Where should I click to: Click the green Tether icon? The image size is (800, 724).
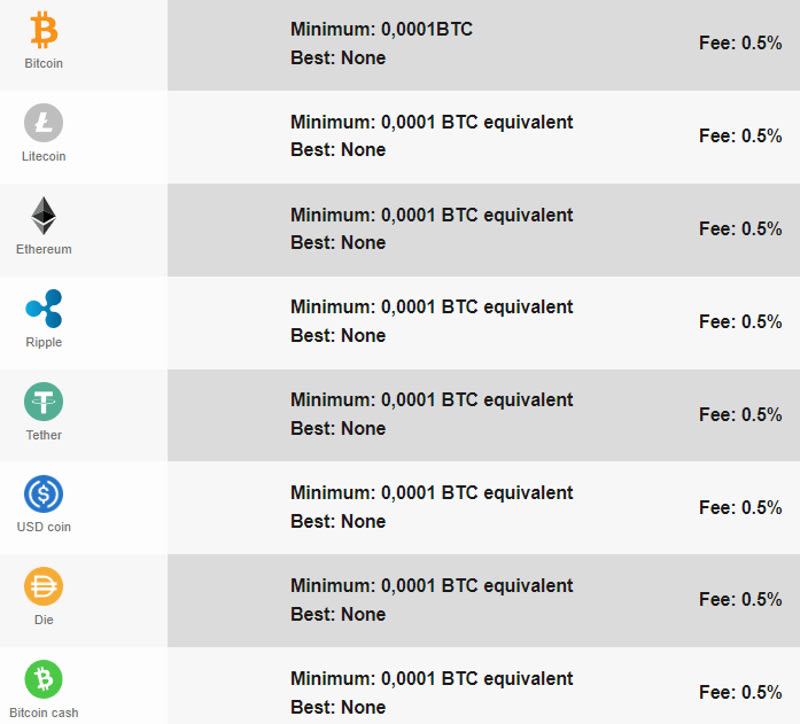click(x=44, y=402)
